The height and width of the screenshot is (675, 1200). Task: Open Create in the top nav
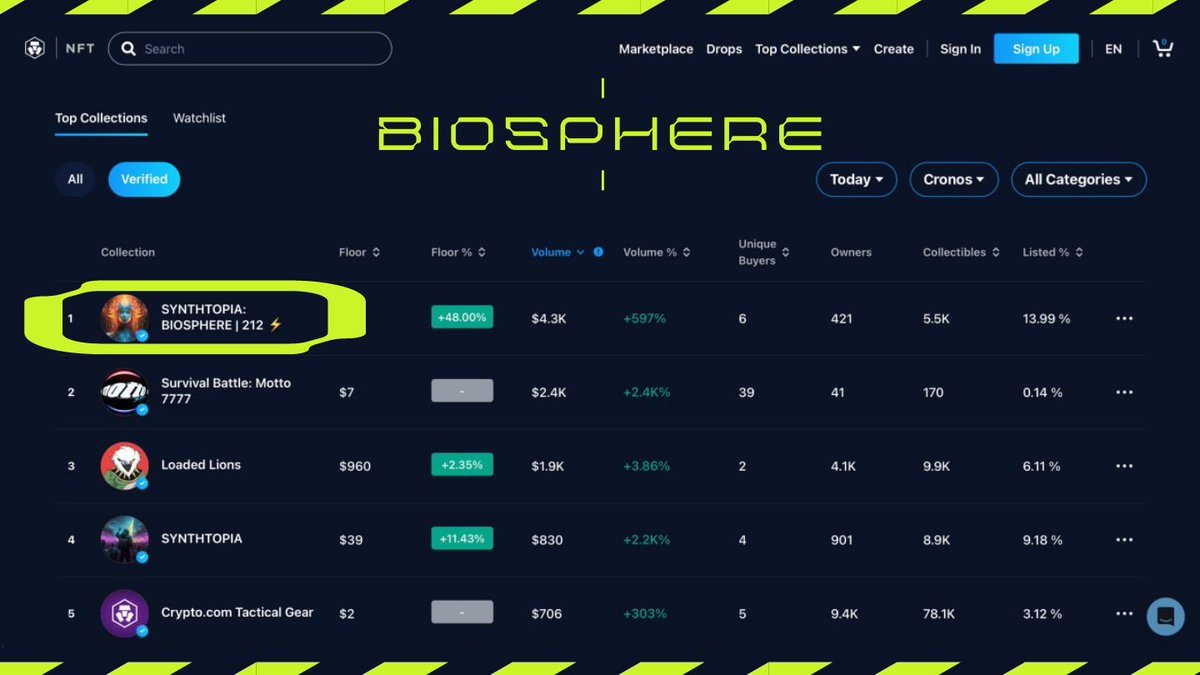click(x=894, y=48)
